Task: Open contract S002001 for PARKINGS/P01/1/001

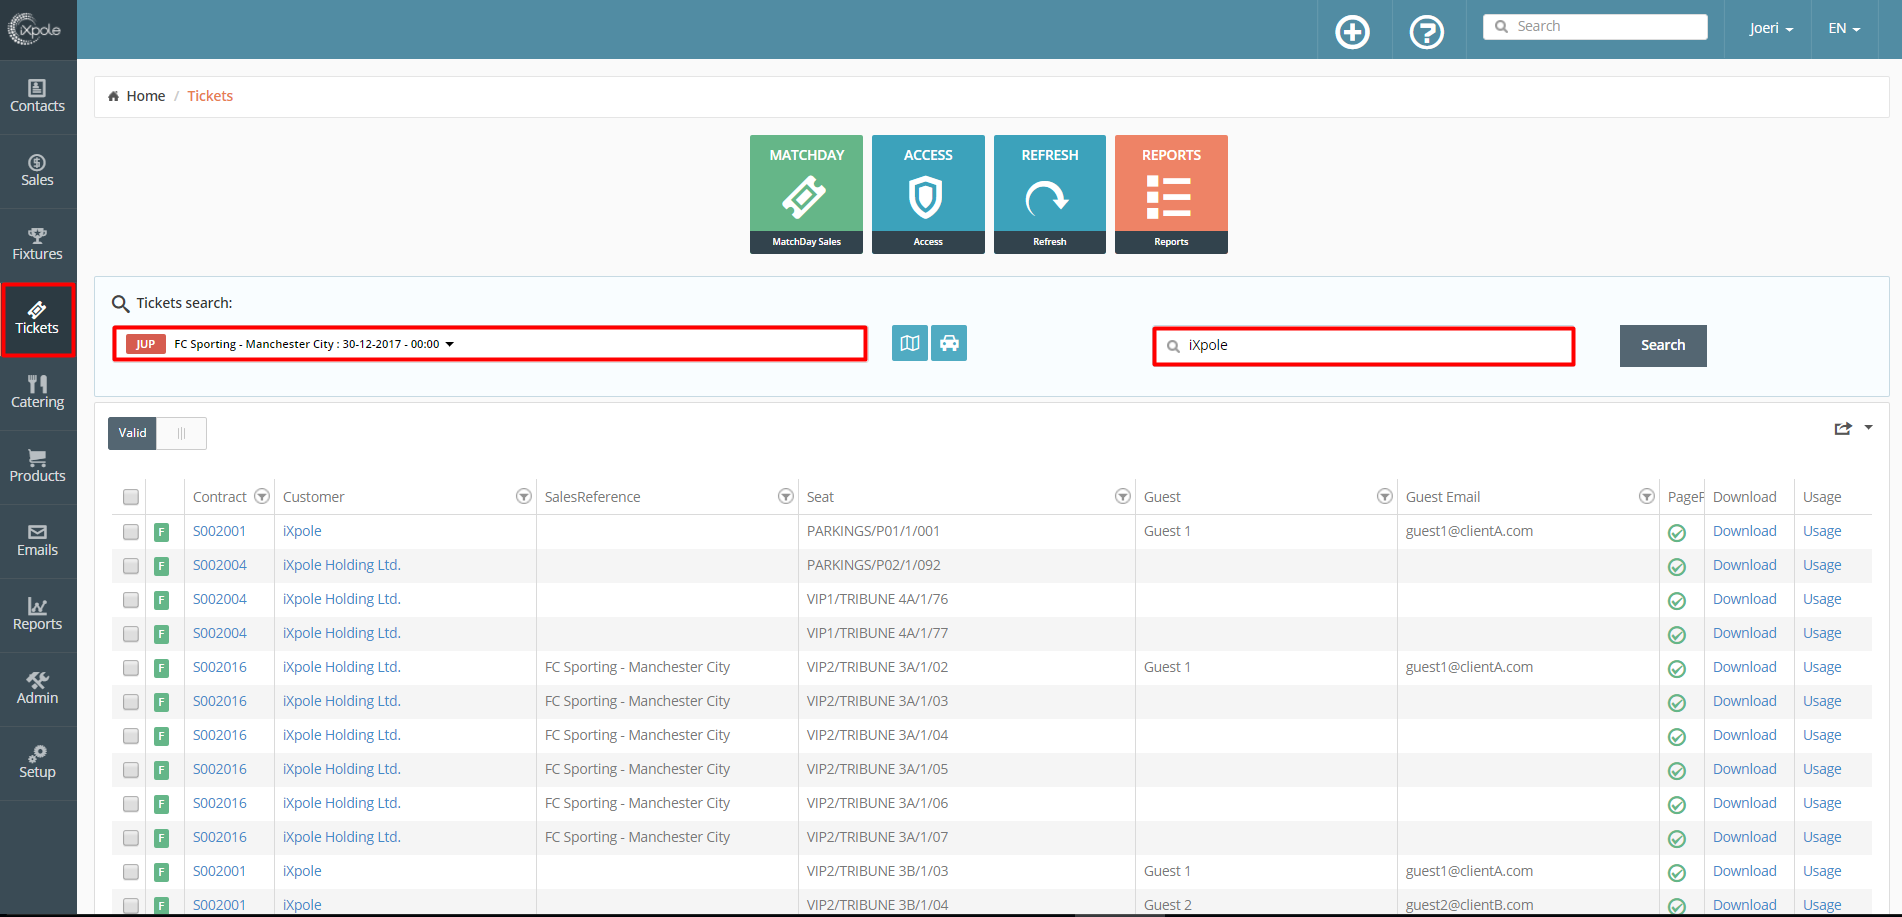Action: point(219,531)
